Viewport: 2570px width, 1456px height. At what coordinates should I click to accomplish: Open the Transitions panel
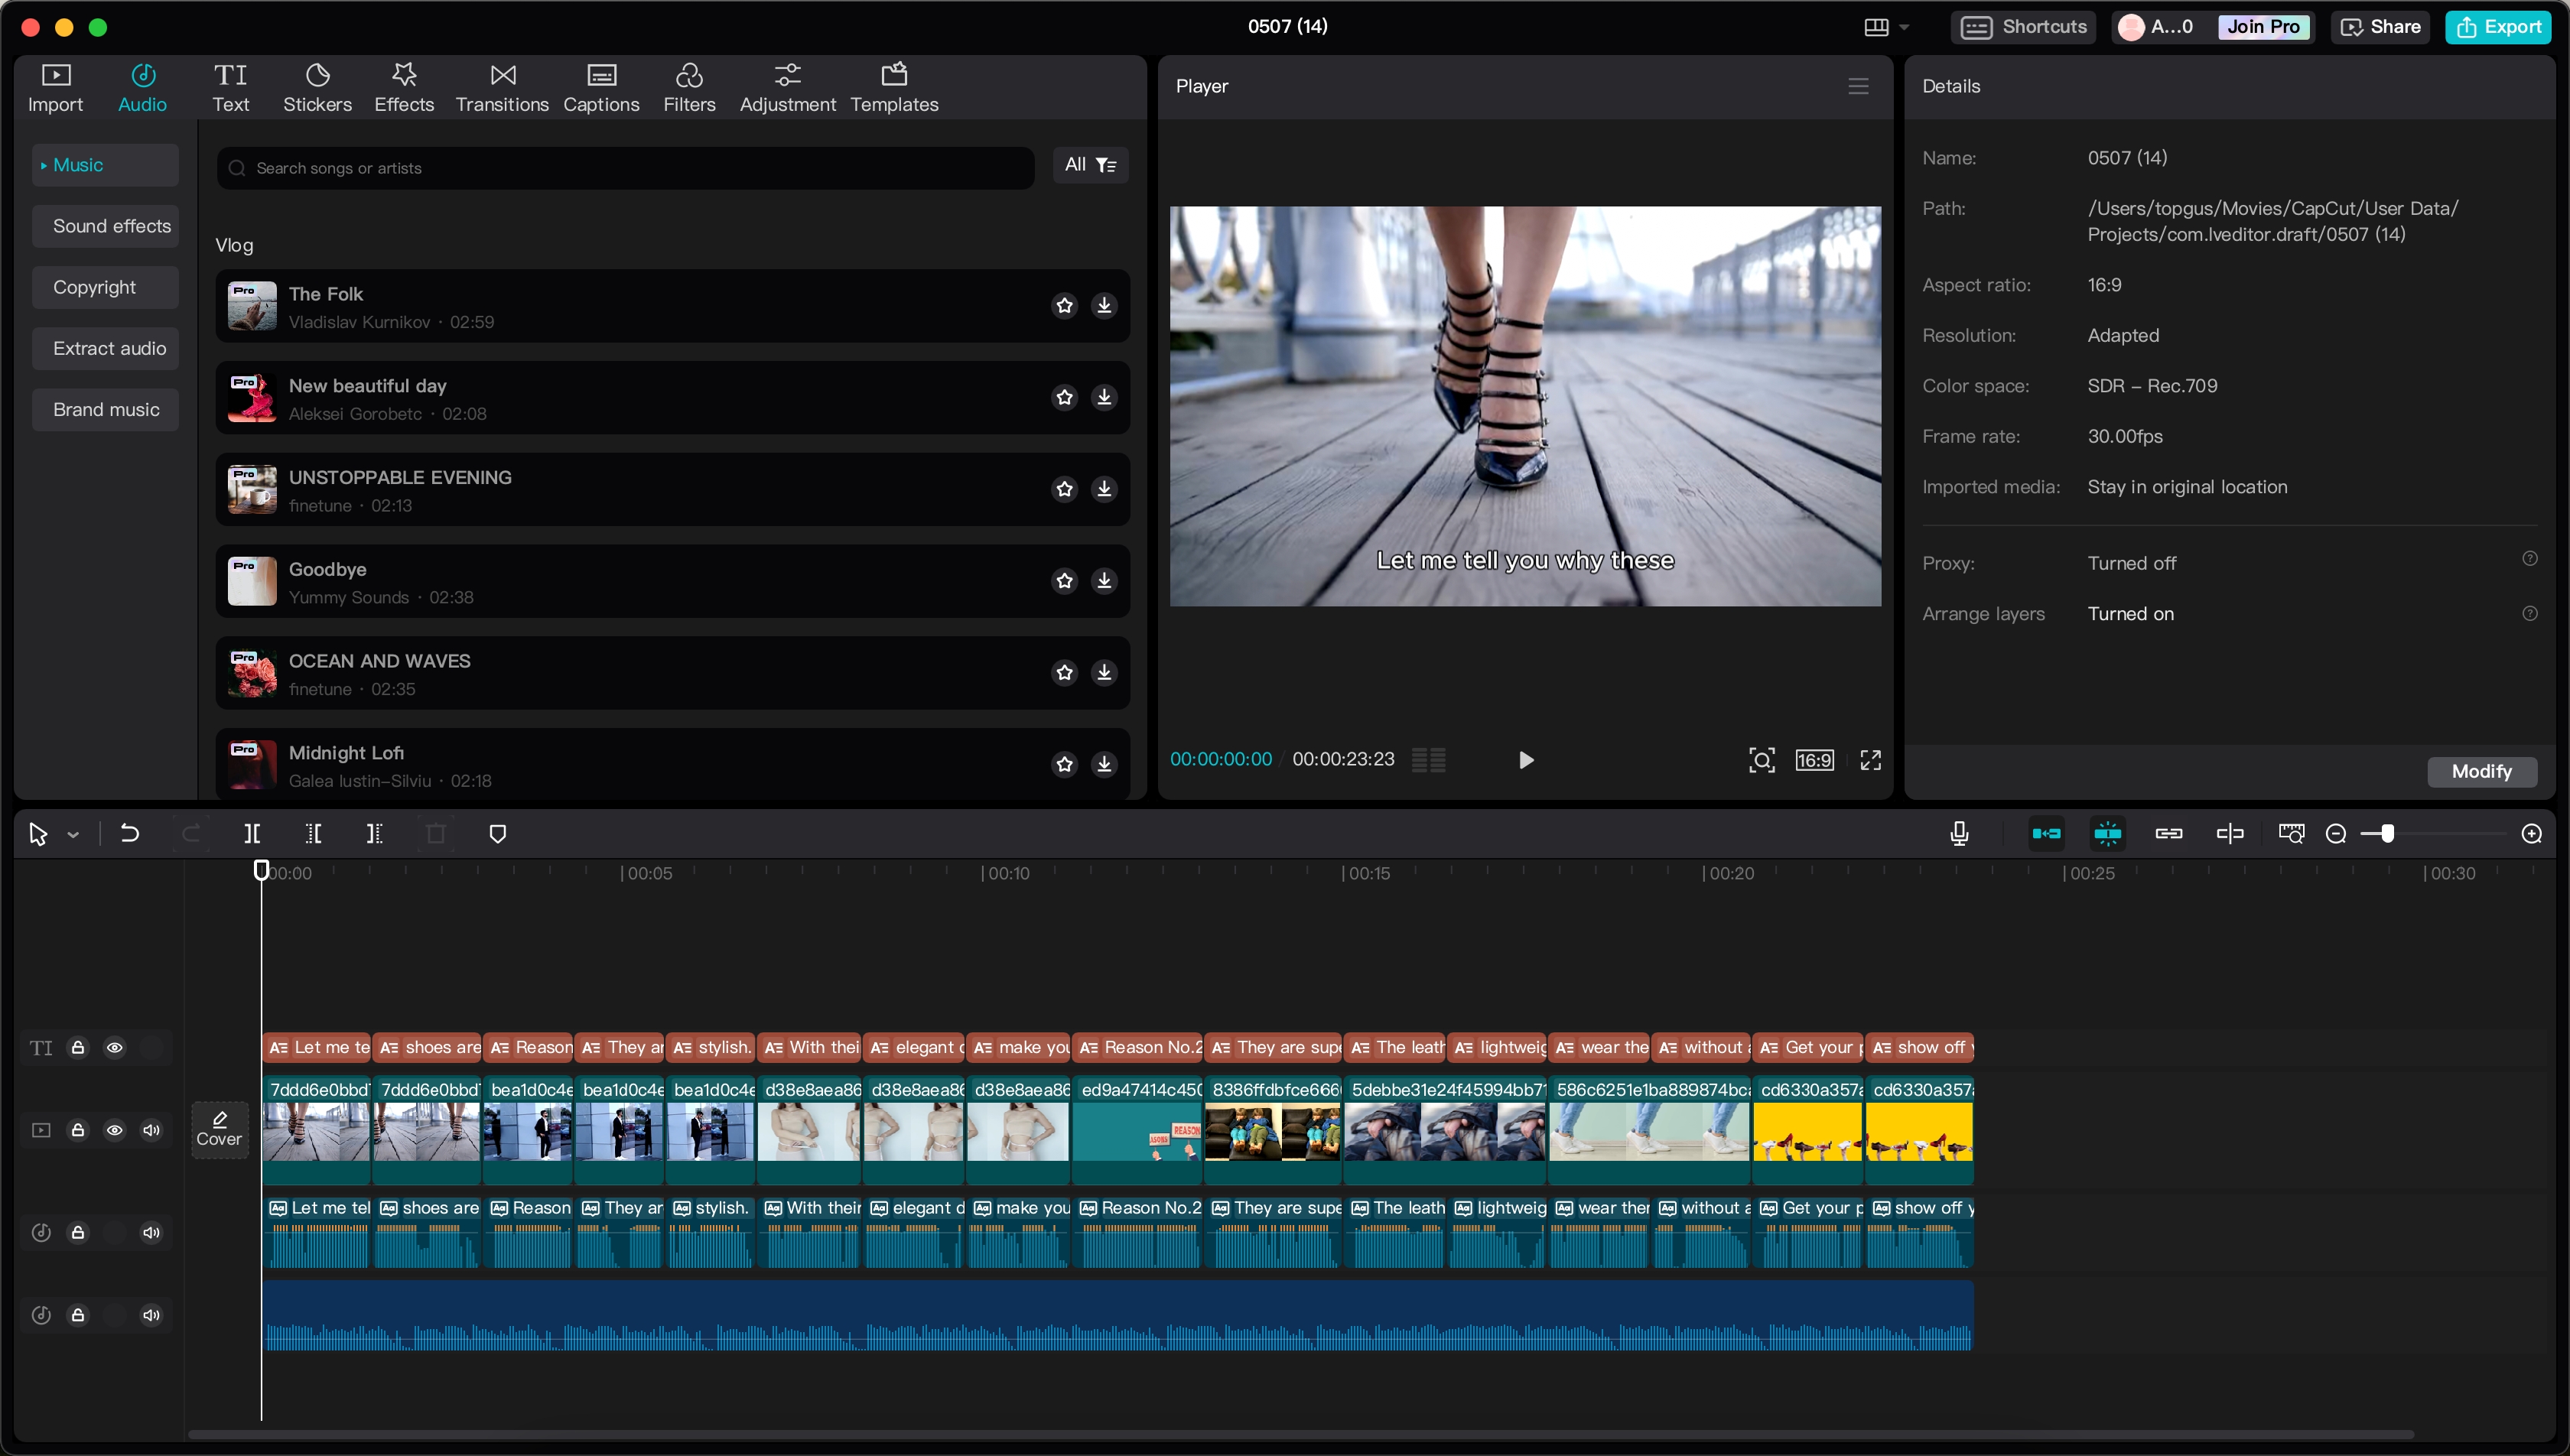click(x=502, y=87)
